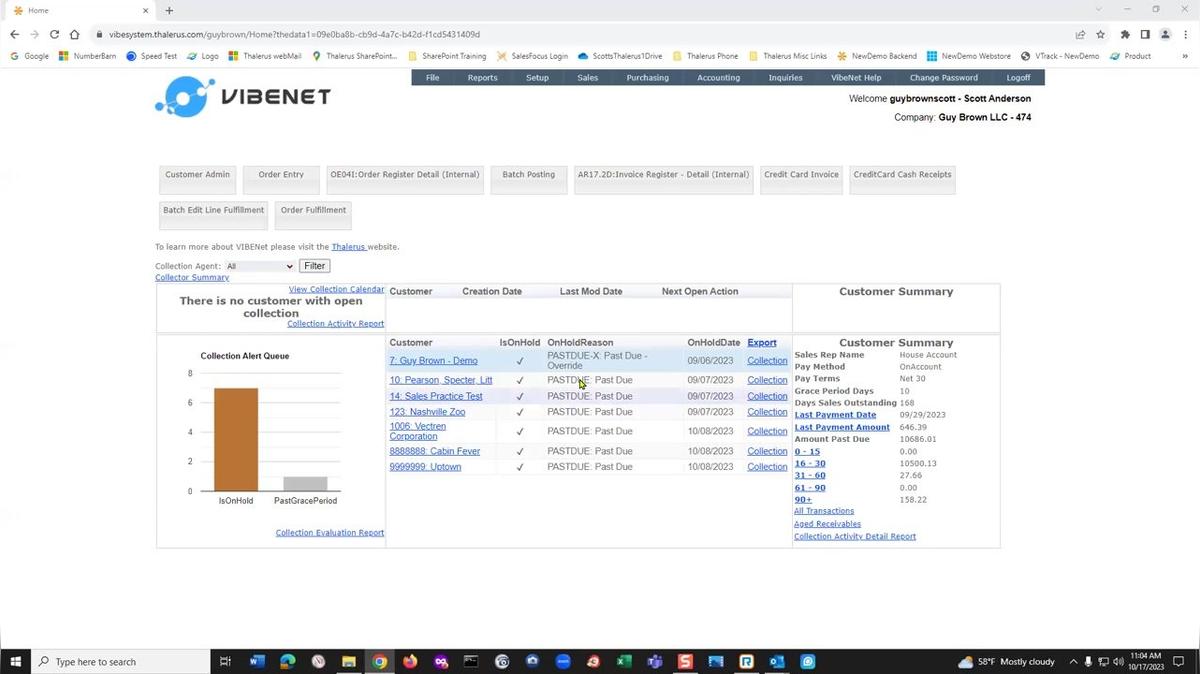Open the Collection Agent dropdown
Screen dimensions: 1200x674
259,266
